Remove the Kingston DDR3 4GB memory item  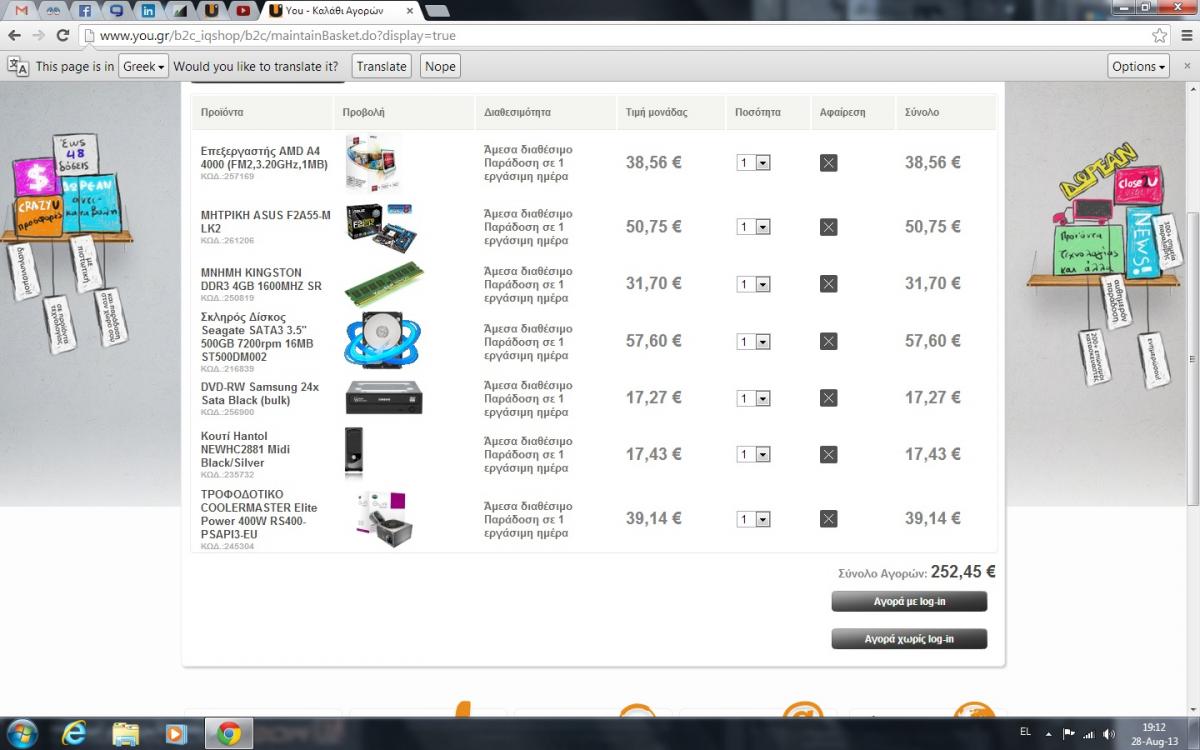[x=828, y=284]
